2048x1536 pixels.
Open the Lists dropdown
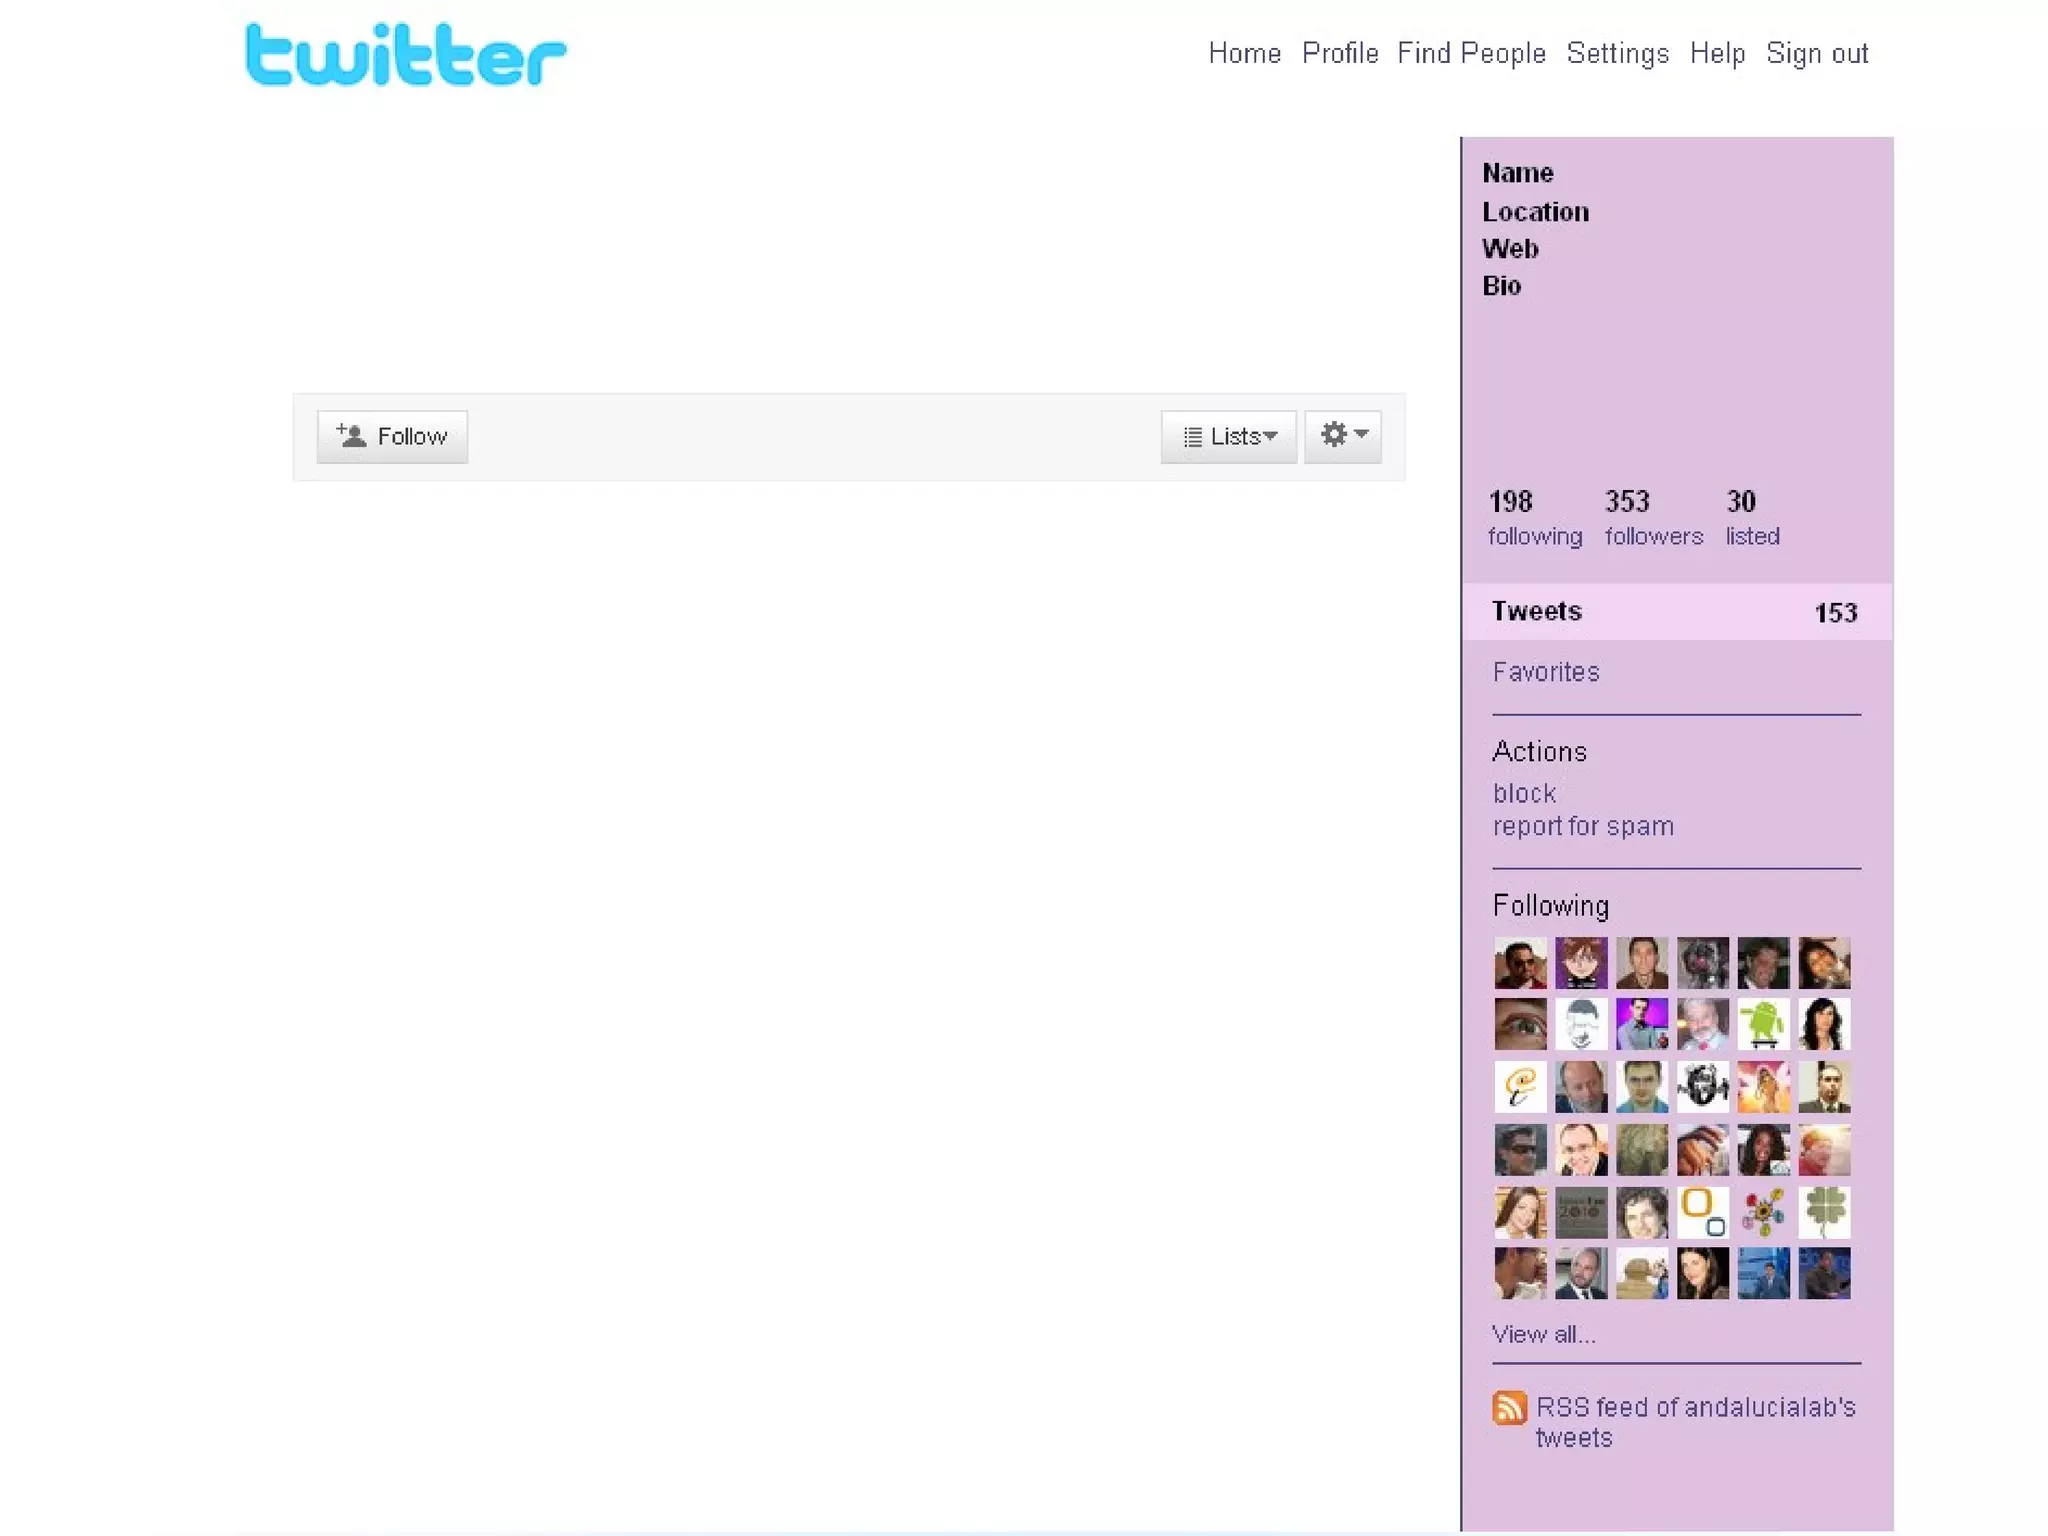pyautogui.click(x=1229, y=437)
